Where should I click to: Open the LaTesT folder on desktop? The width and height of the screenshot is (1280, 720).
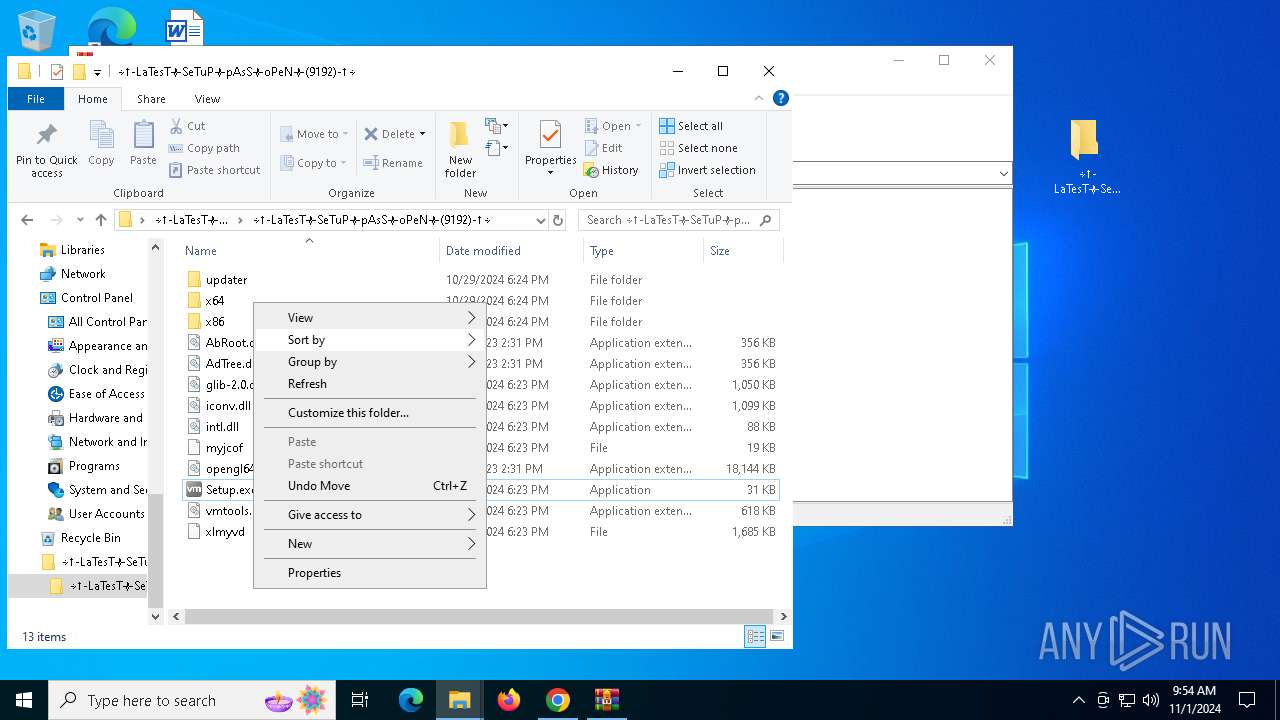pyautogui.click(x=1086, y=156)
